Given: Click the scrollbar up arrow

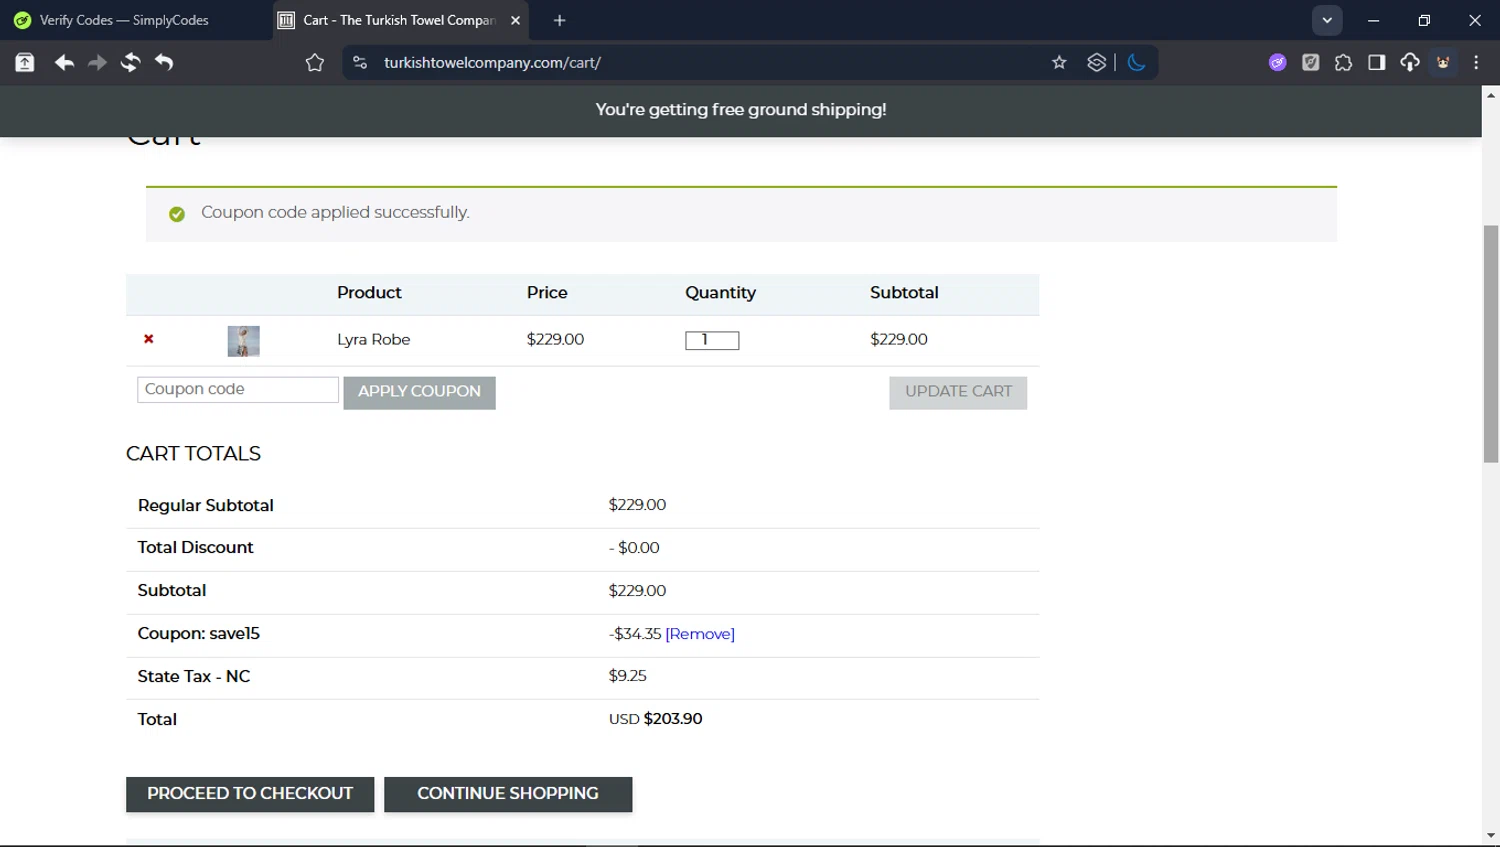Looking at the screenshot, I should click(x=1491, y=95).
